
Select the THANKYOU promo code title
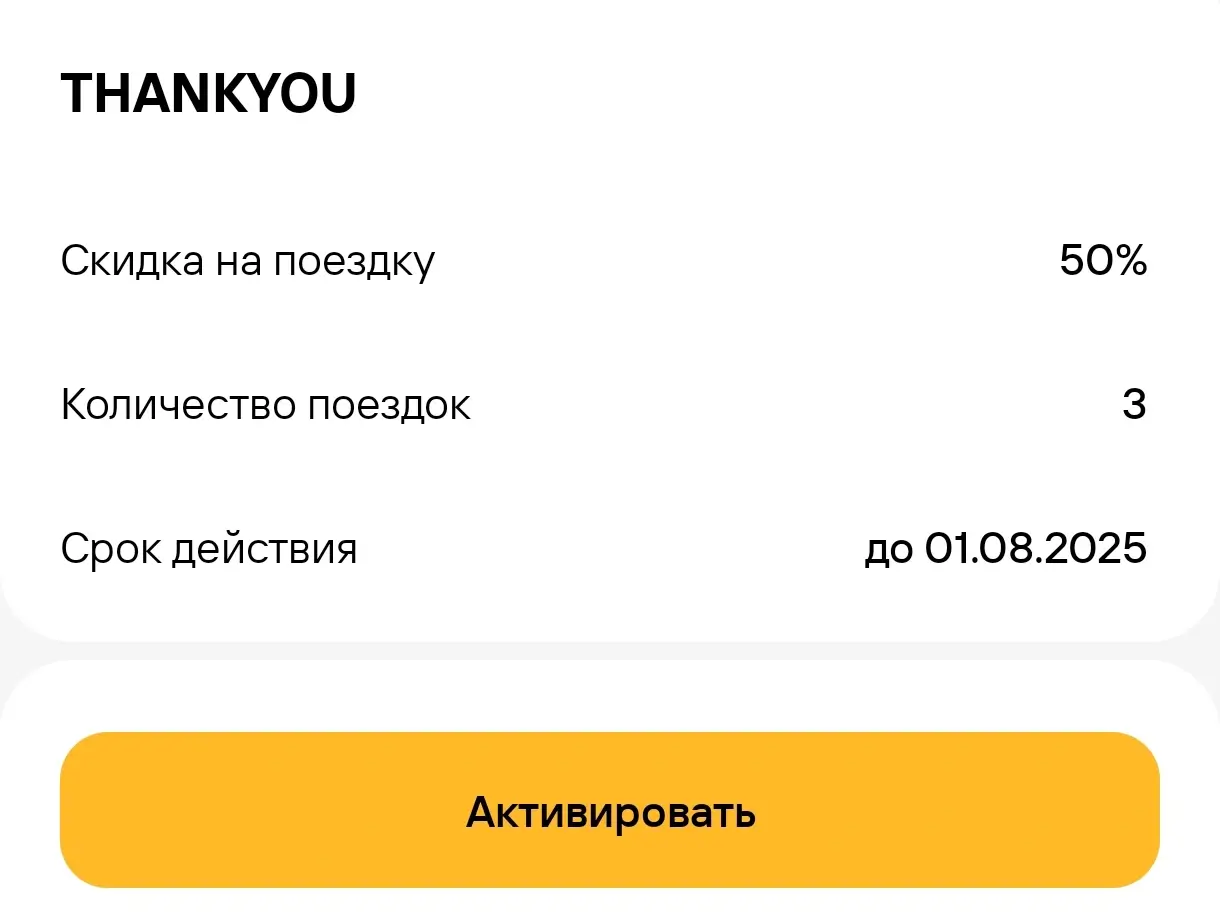point(209,95)
